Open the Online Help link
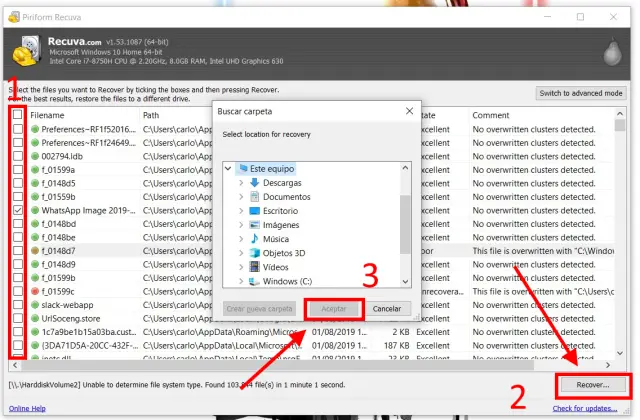 [x=23, y=408]
